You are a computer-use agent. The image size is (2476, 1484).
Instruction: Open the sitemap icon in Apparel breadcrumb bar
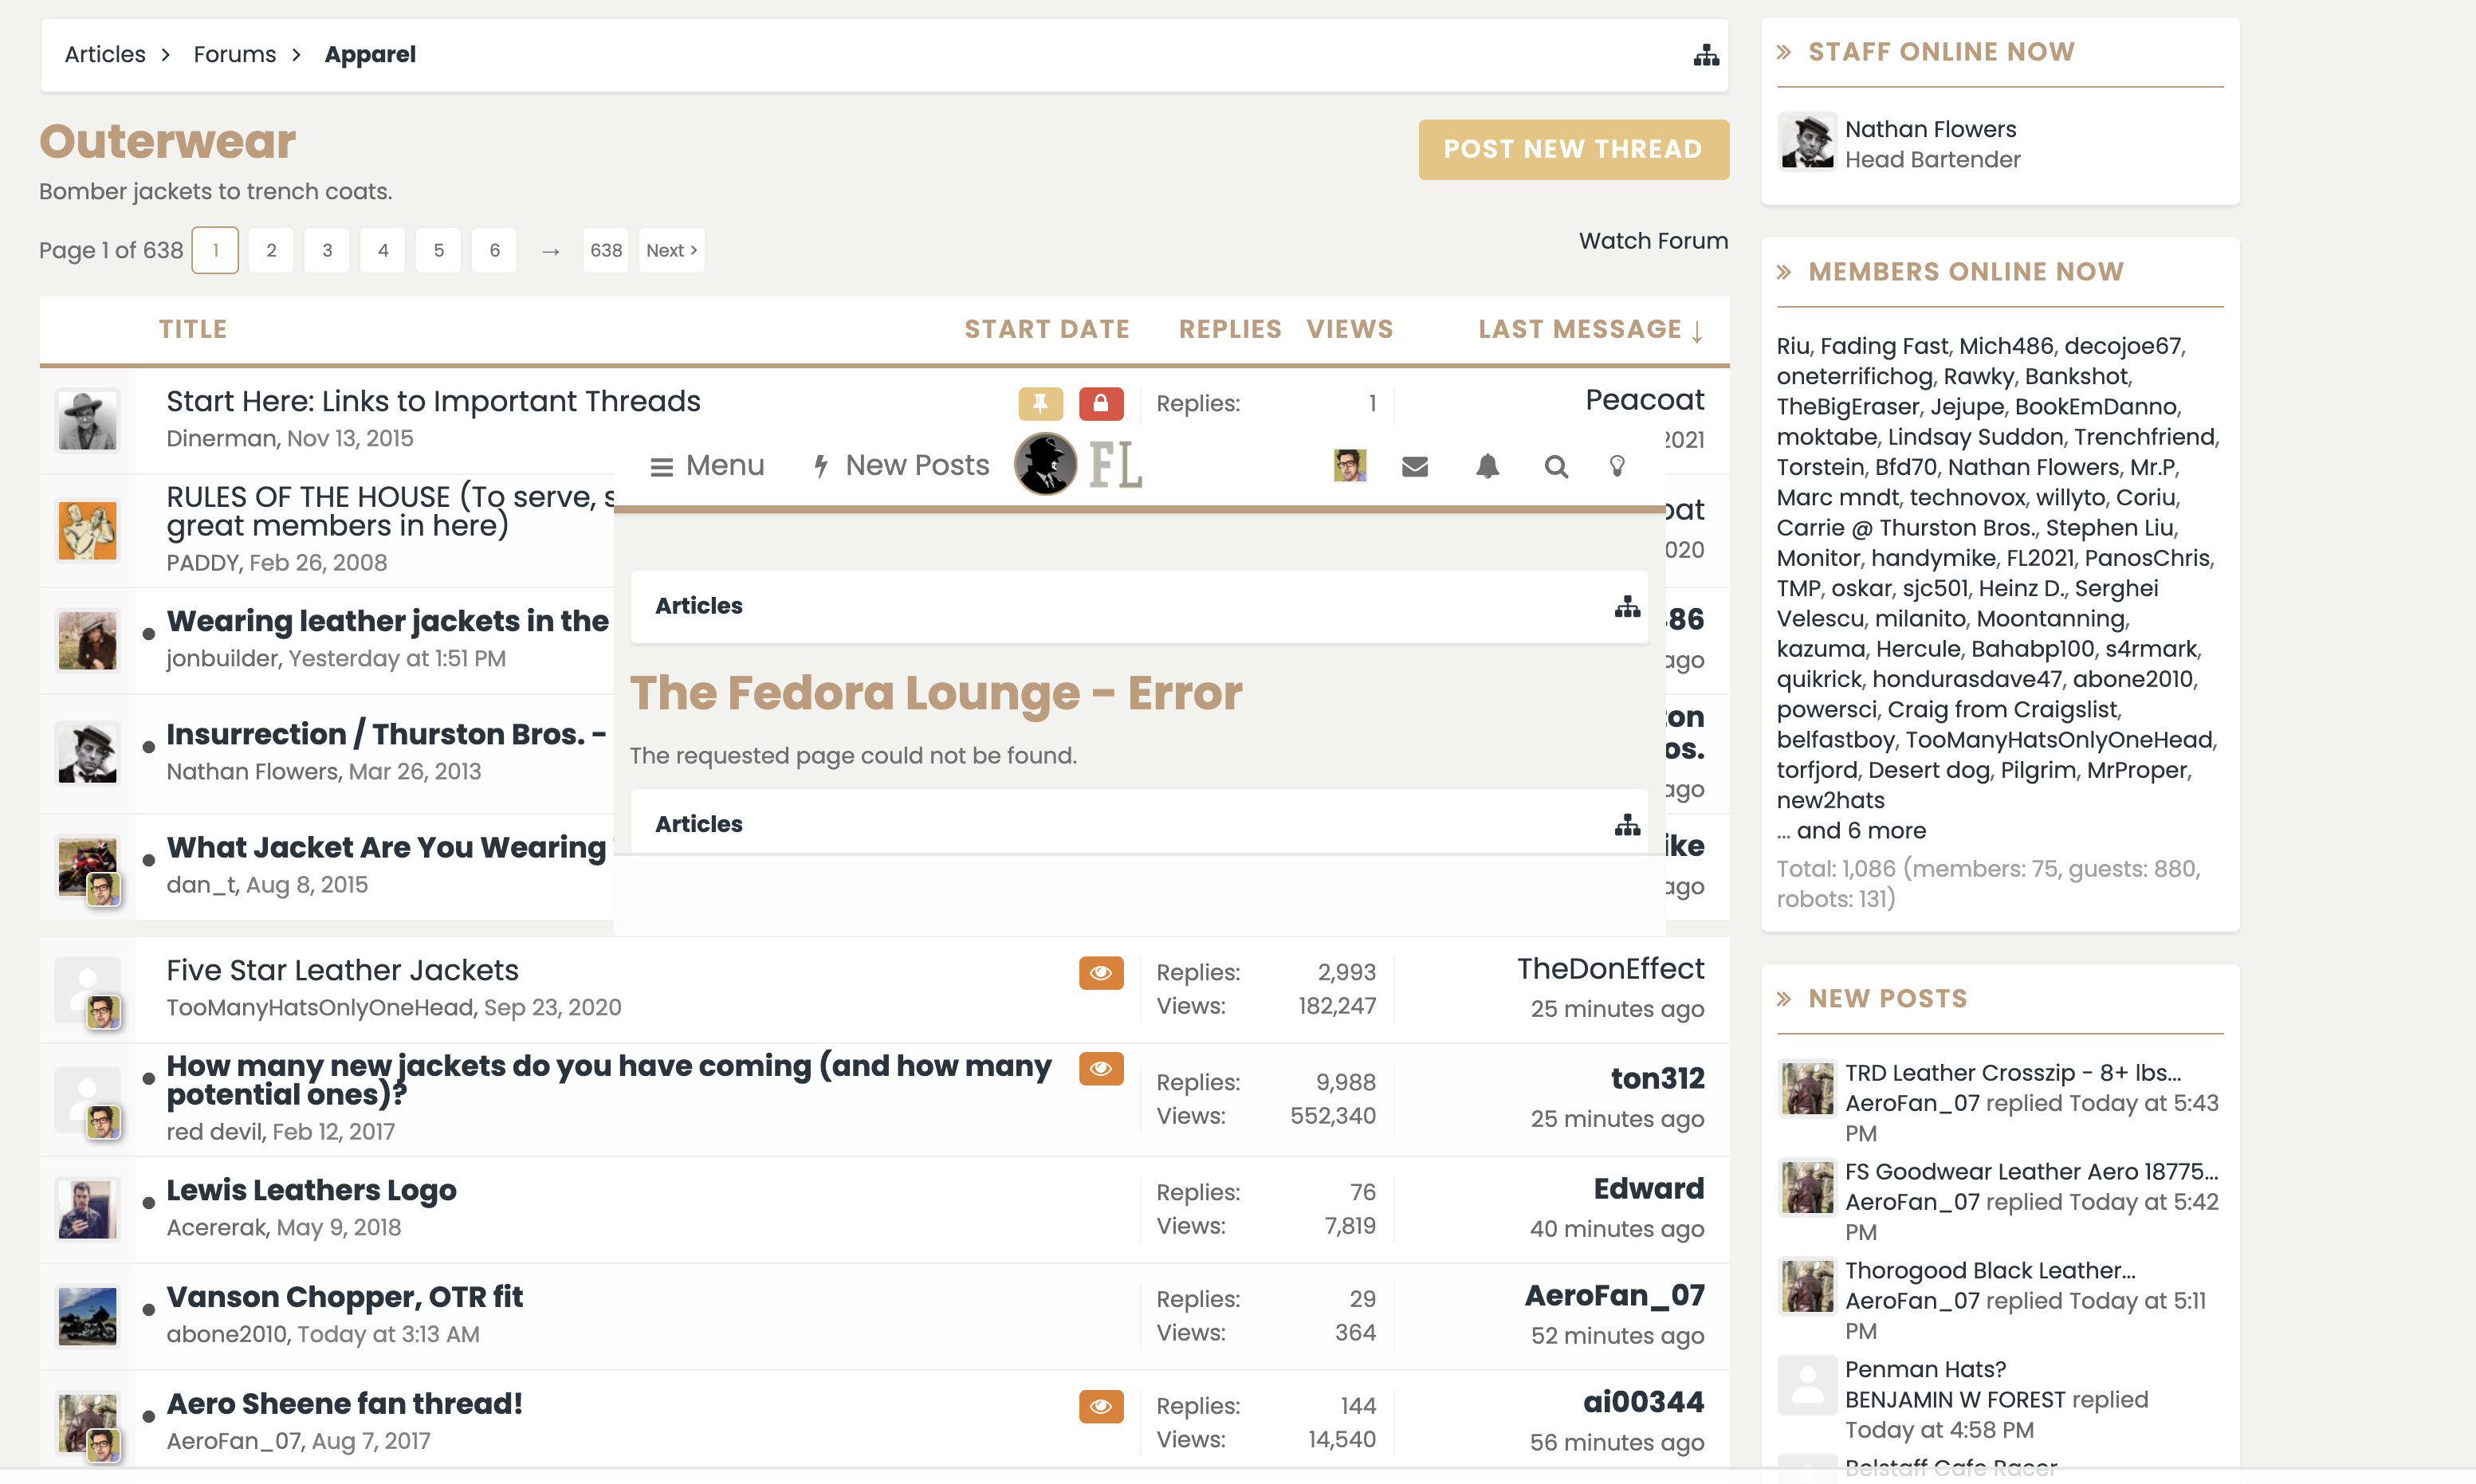click(1706, 55)
